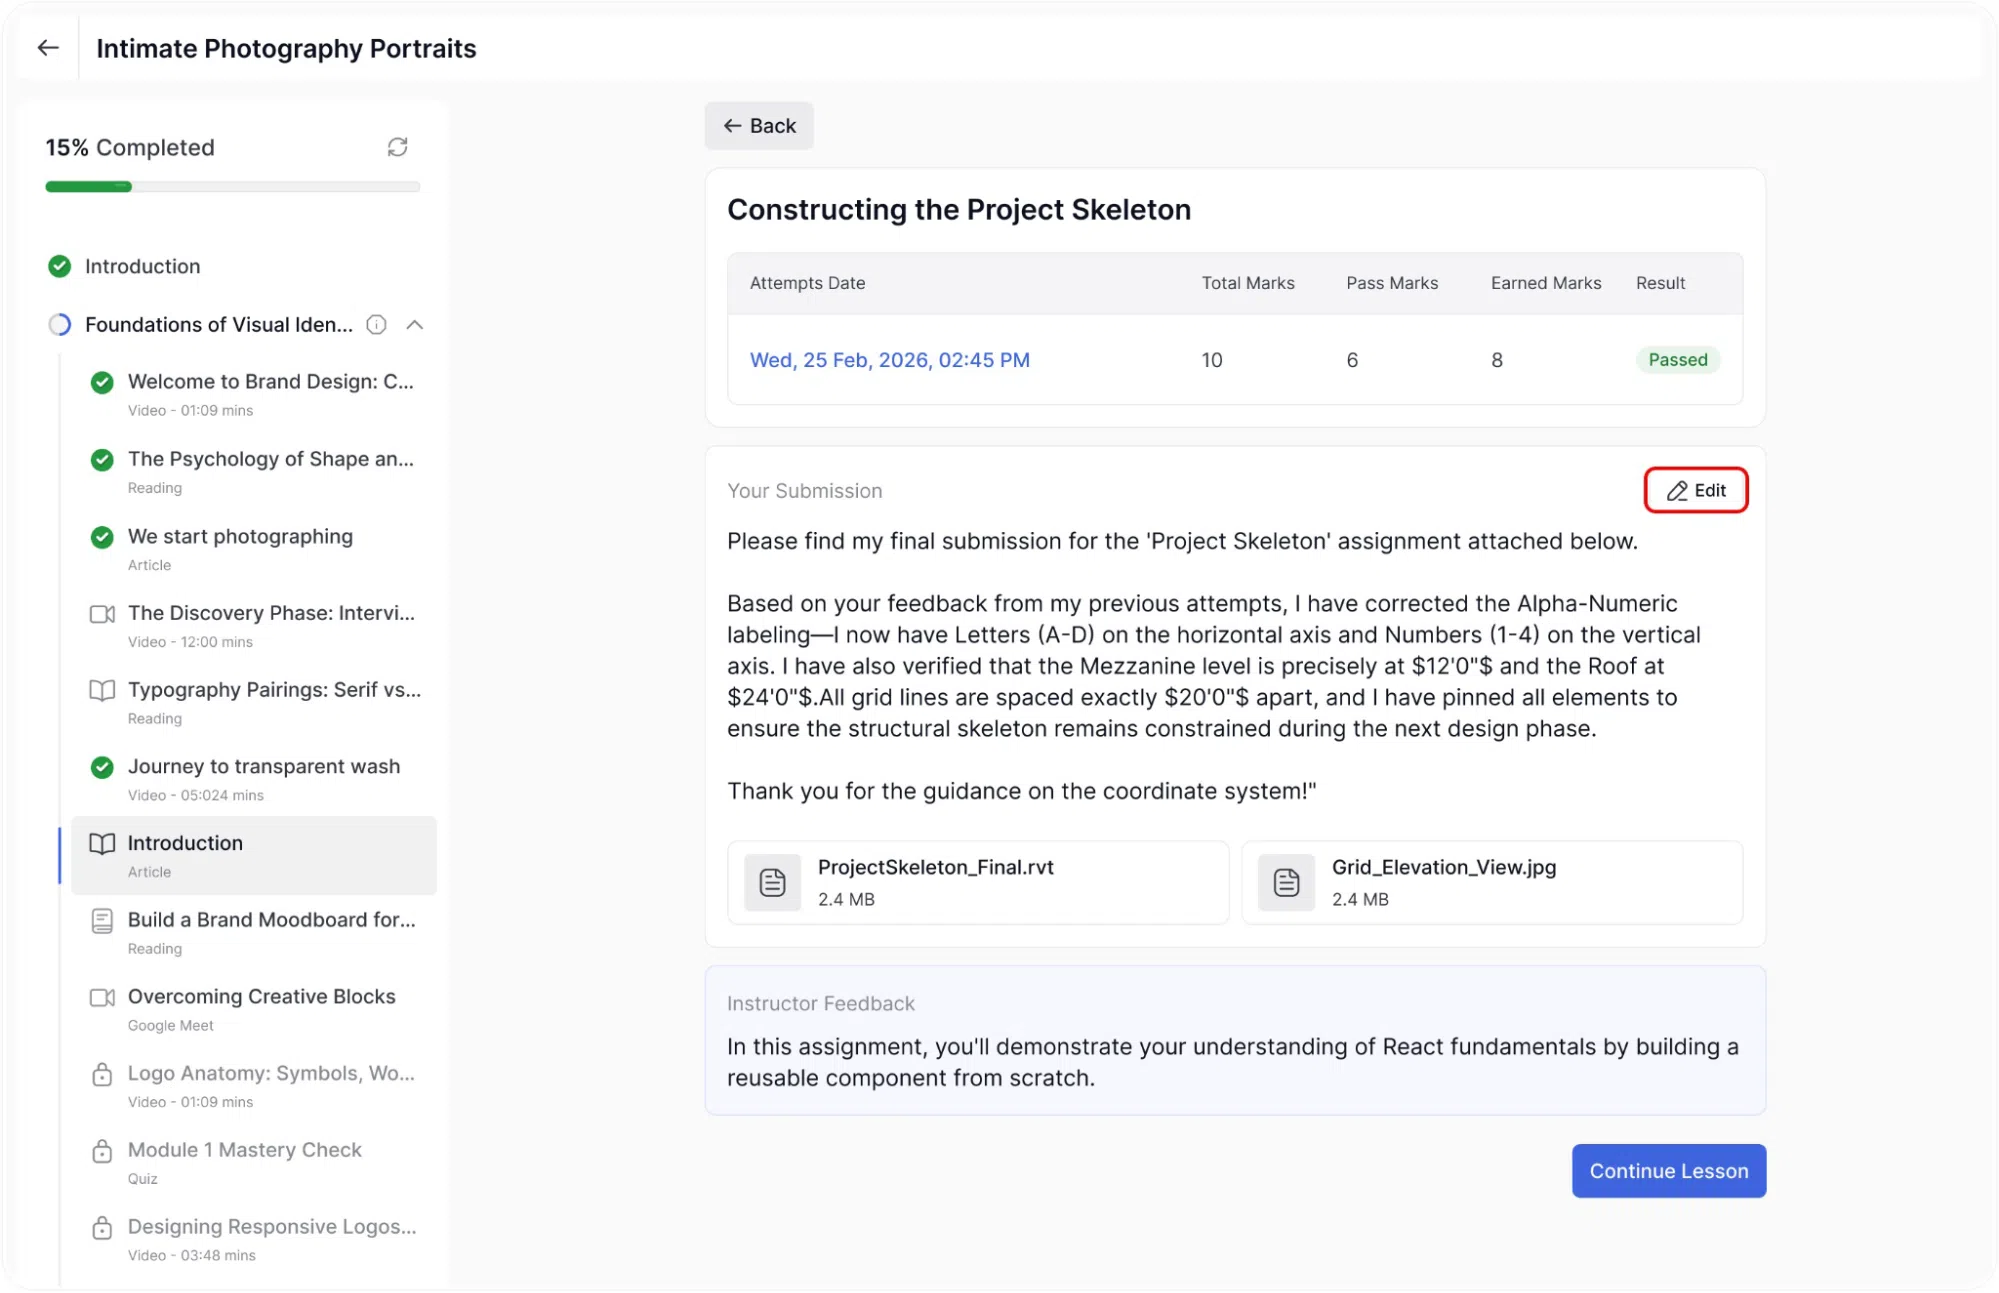Open the Wed, 25 Feb attempt date link
Image resolution: width=1999 pixels, height=1293 pixels.
coord(890,360)
